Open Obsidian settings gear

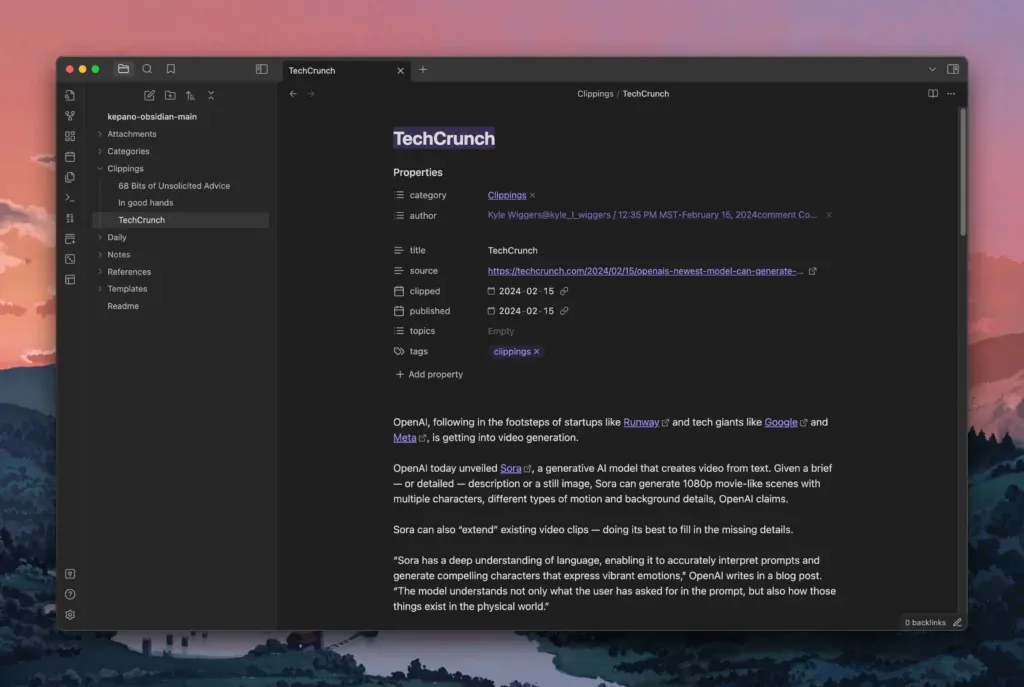click(x=70, y=615)
